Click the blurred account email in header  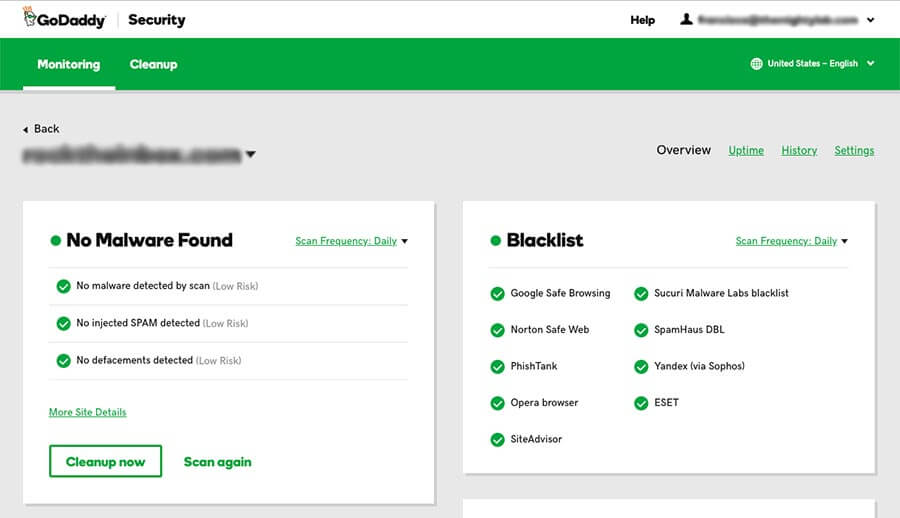pos(778,20)
